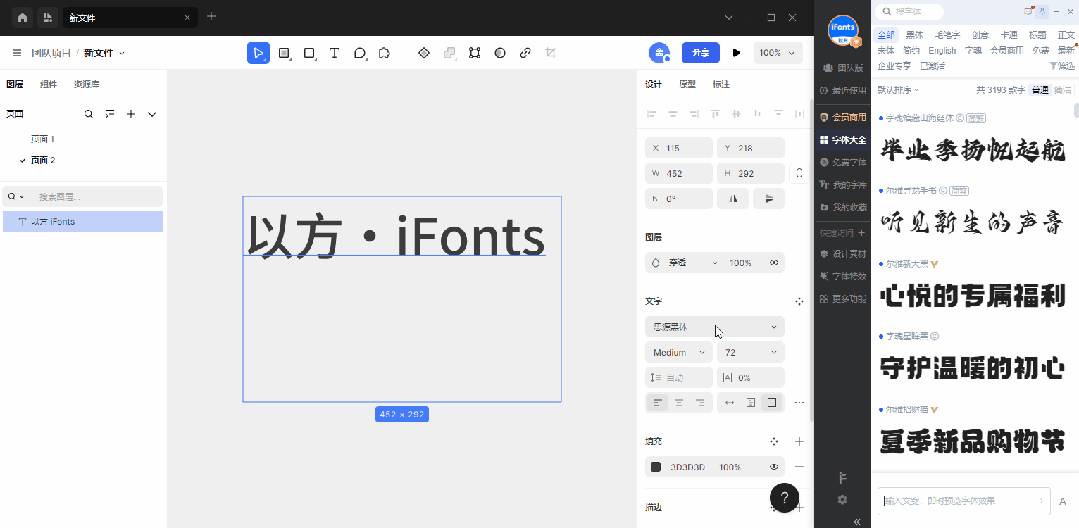Click the Rectangle shape tool
The width and height of the screenshot is (1079, 528).
click(309, 53)
